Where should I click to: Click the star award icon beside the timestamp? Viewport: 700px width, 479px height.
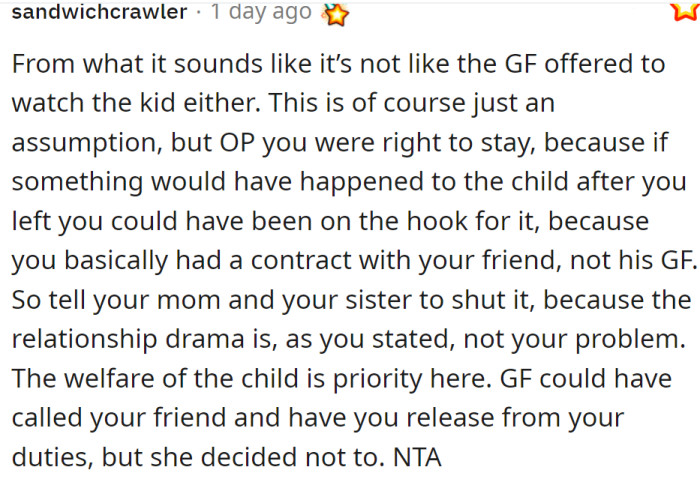(337, 14)
